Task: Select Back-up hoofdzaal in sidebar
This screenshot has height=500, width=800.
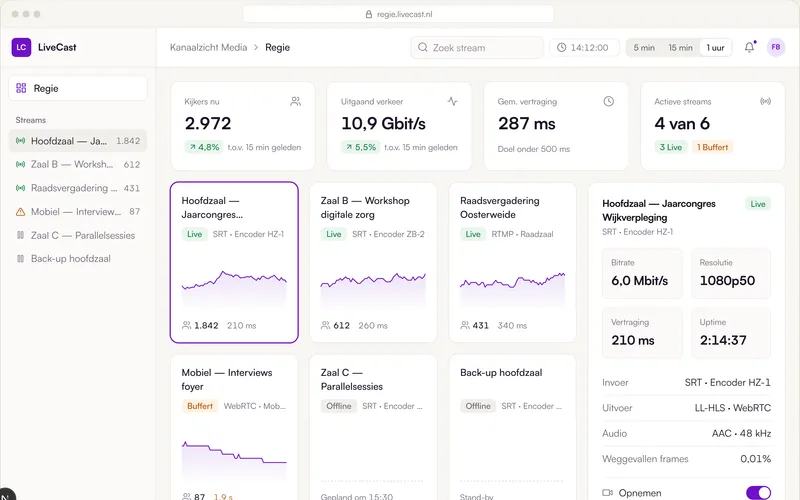Action: (x=78, y=259)
